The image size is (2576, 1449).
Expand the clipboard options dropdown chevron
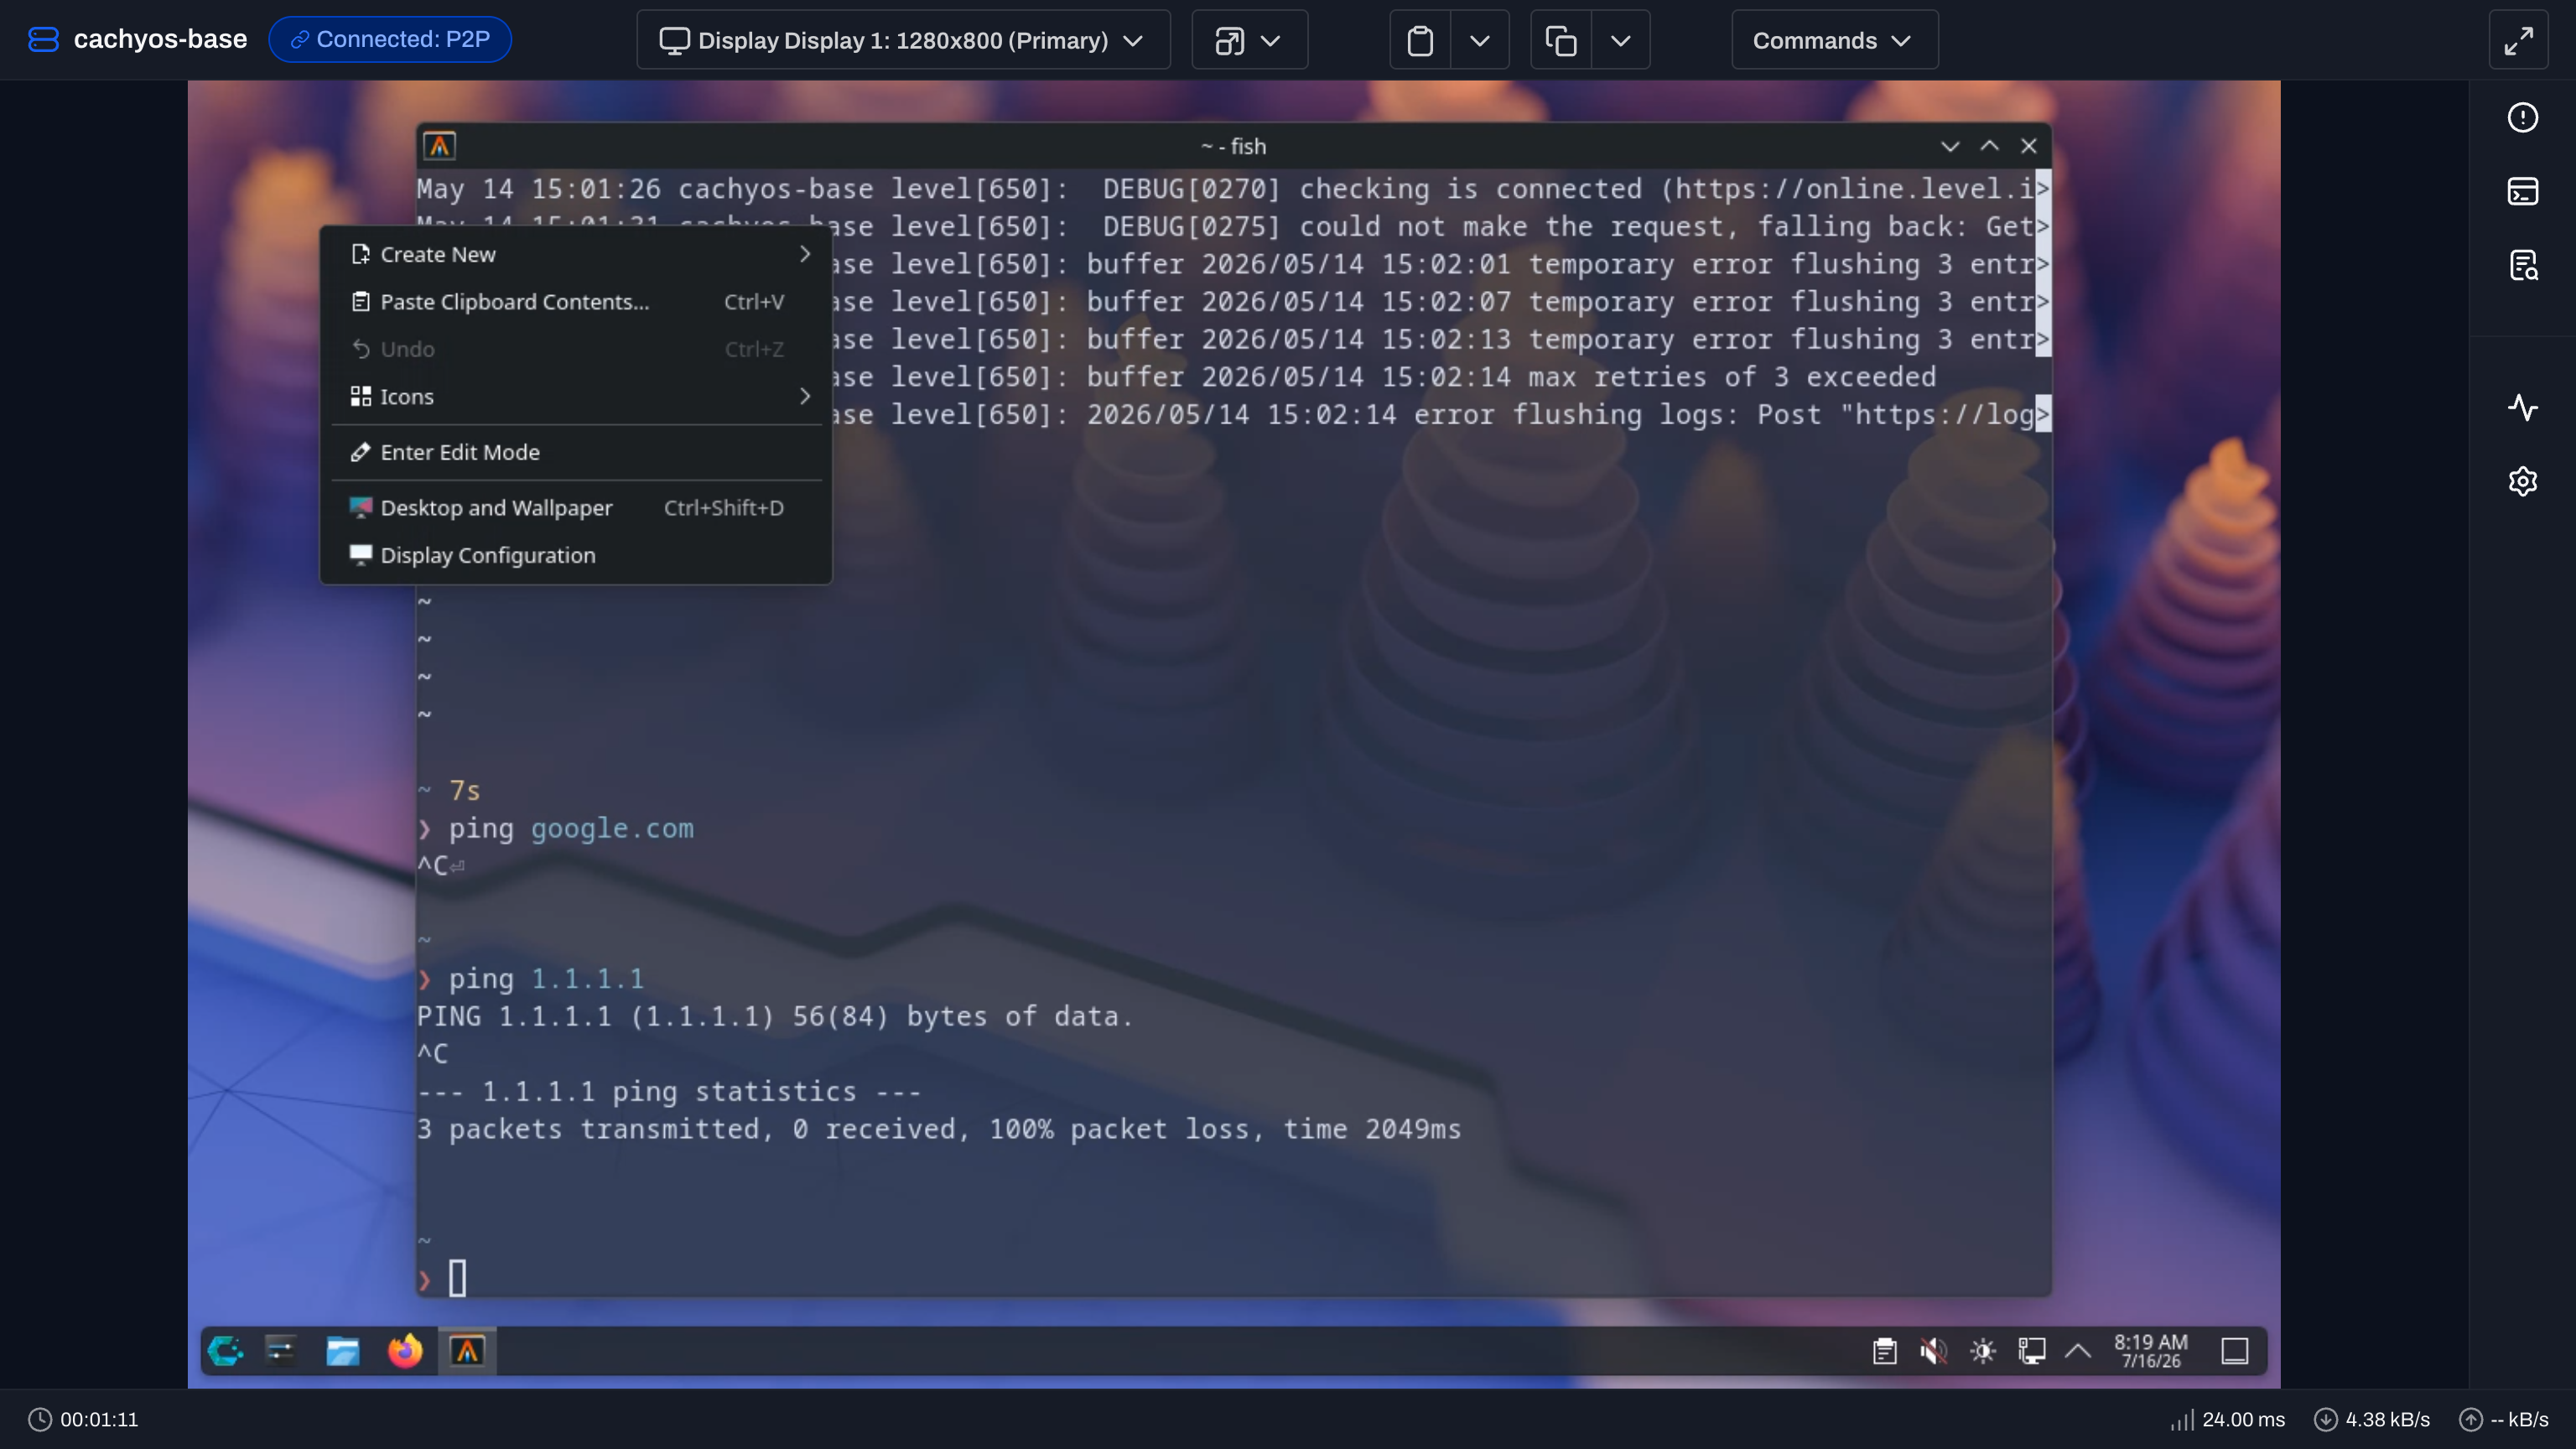tap(1480, 40)
